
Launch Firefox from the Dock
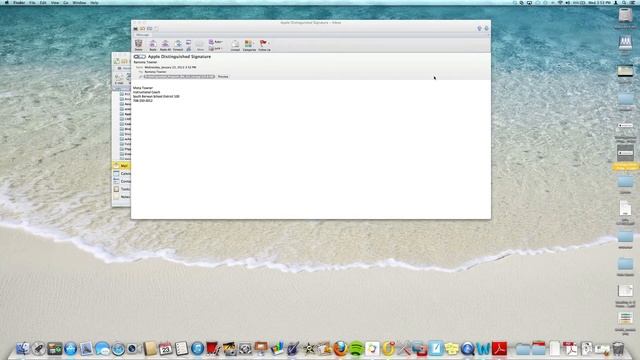[x=340, y=349]
